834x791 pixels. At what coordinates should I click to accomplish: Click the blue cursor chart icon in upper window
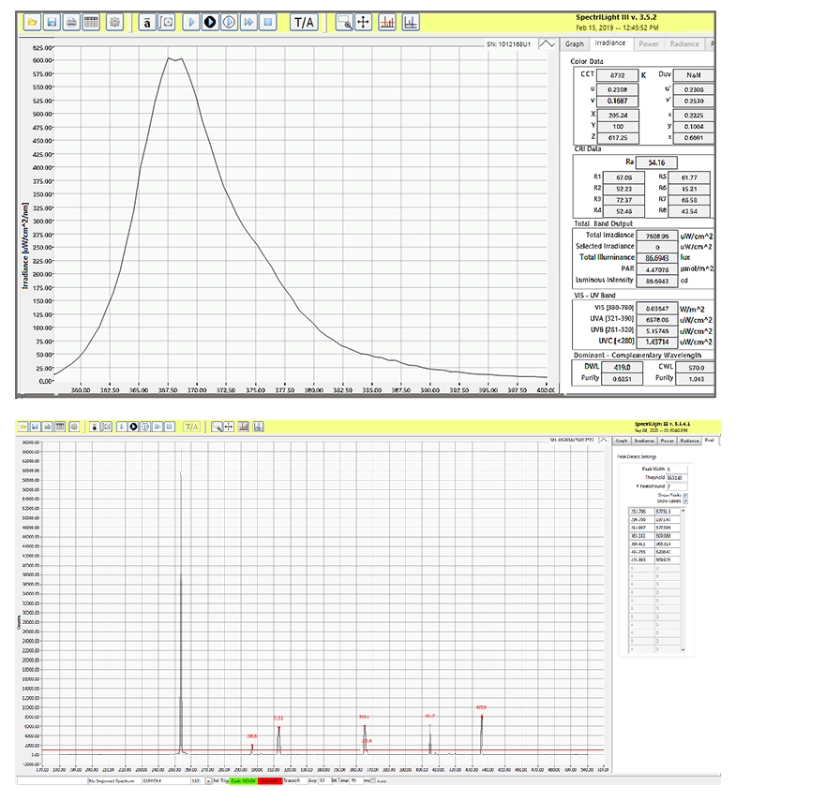pyautogui.click(x=411, y=22)
